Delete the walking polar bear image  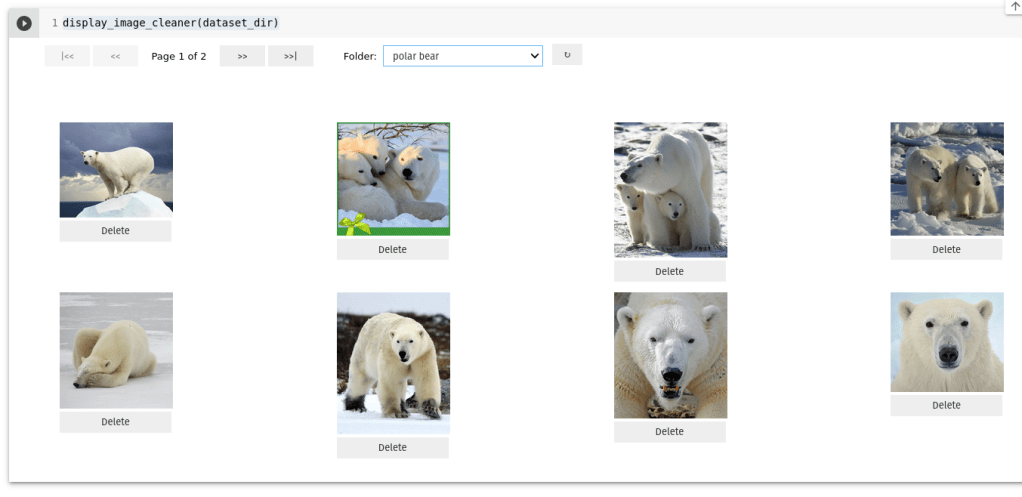[x=392, y=447]
